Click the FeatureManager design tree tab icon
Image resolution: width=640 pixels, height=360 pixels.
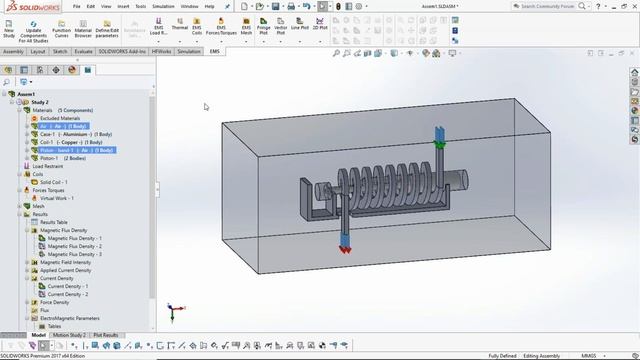click(x=8, y=70)
